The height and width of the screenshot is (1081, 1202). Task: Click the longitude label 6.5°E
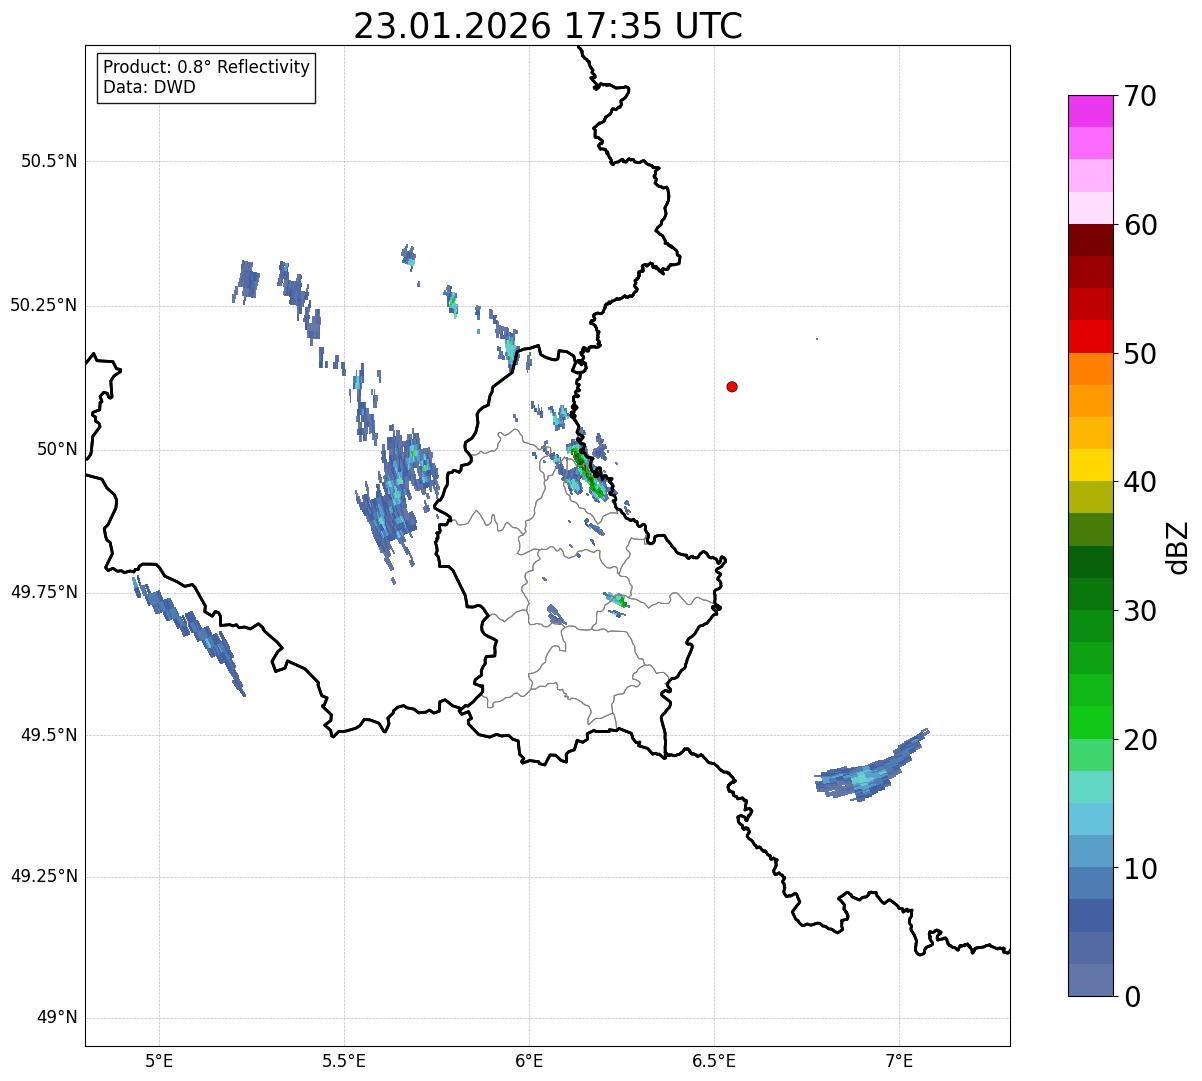point(714,1061)
